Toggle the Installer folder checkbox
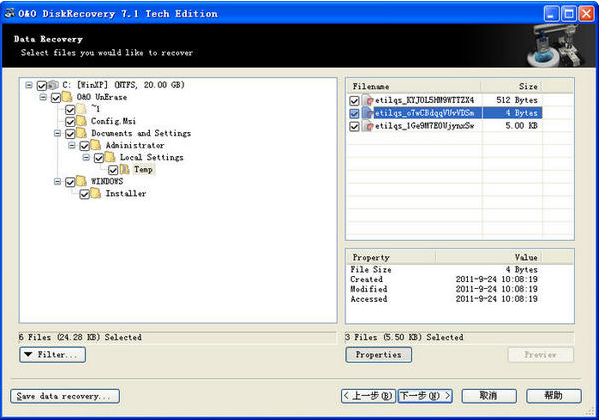The image size is (601, 420). click(85, 194)
